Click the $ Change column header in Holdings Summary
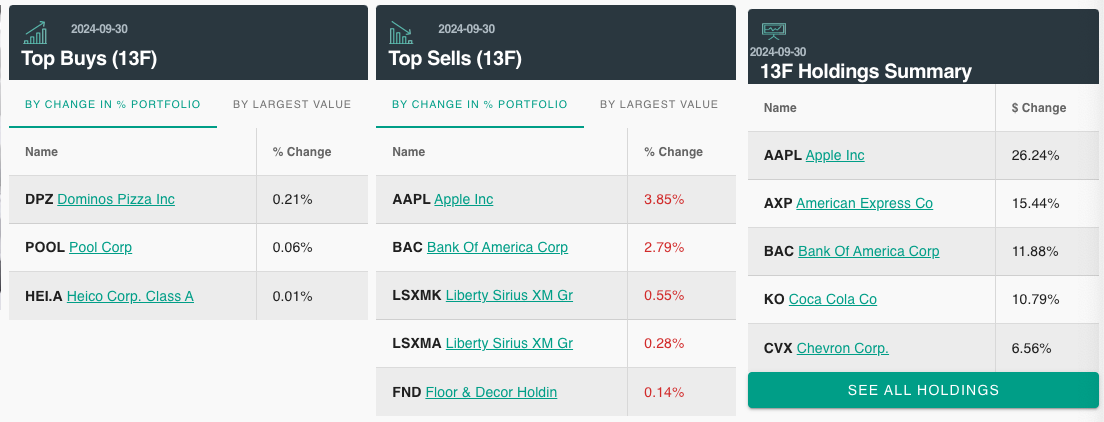The width and height of the screenshot is (1104, 422). pyautogui.click(x=1039, y=108)
